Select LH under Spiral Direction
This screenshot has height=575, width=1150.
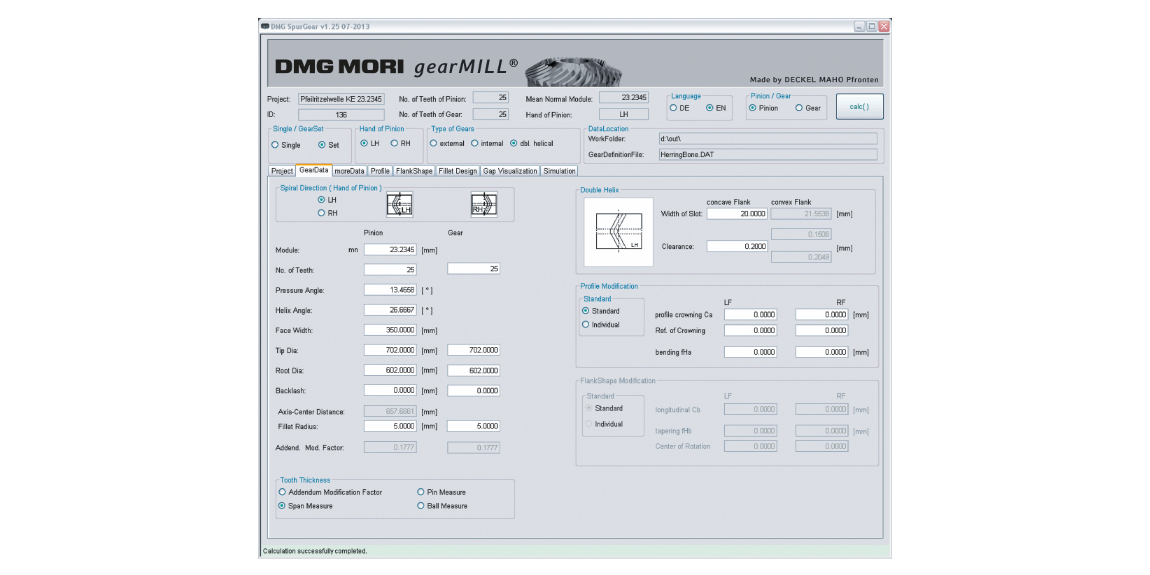(x=321, y=199)
